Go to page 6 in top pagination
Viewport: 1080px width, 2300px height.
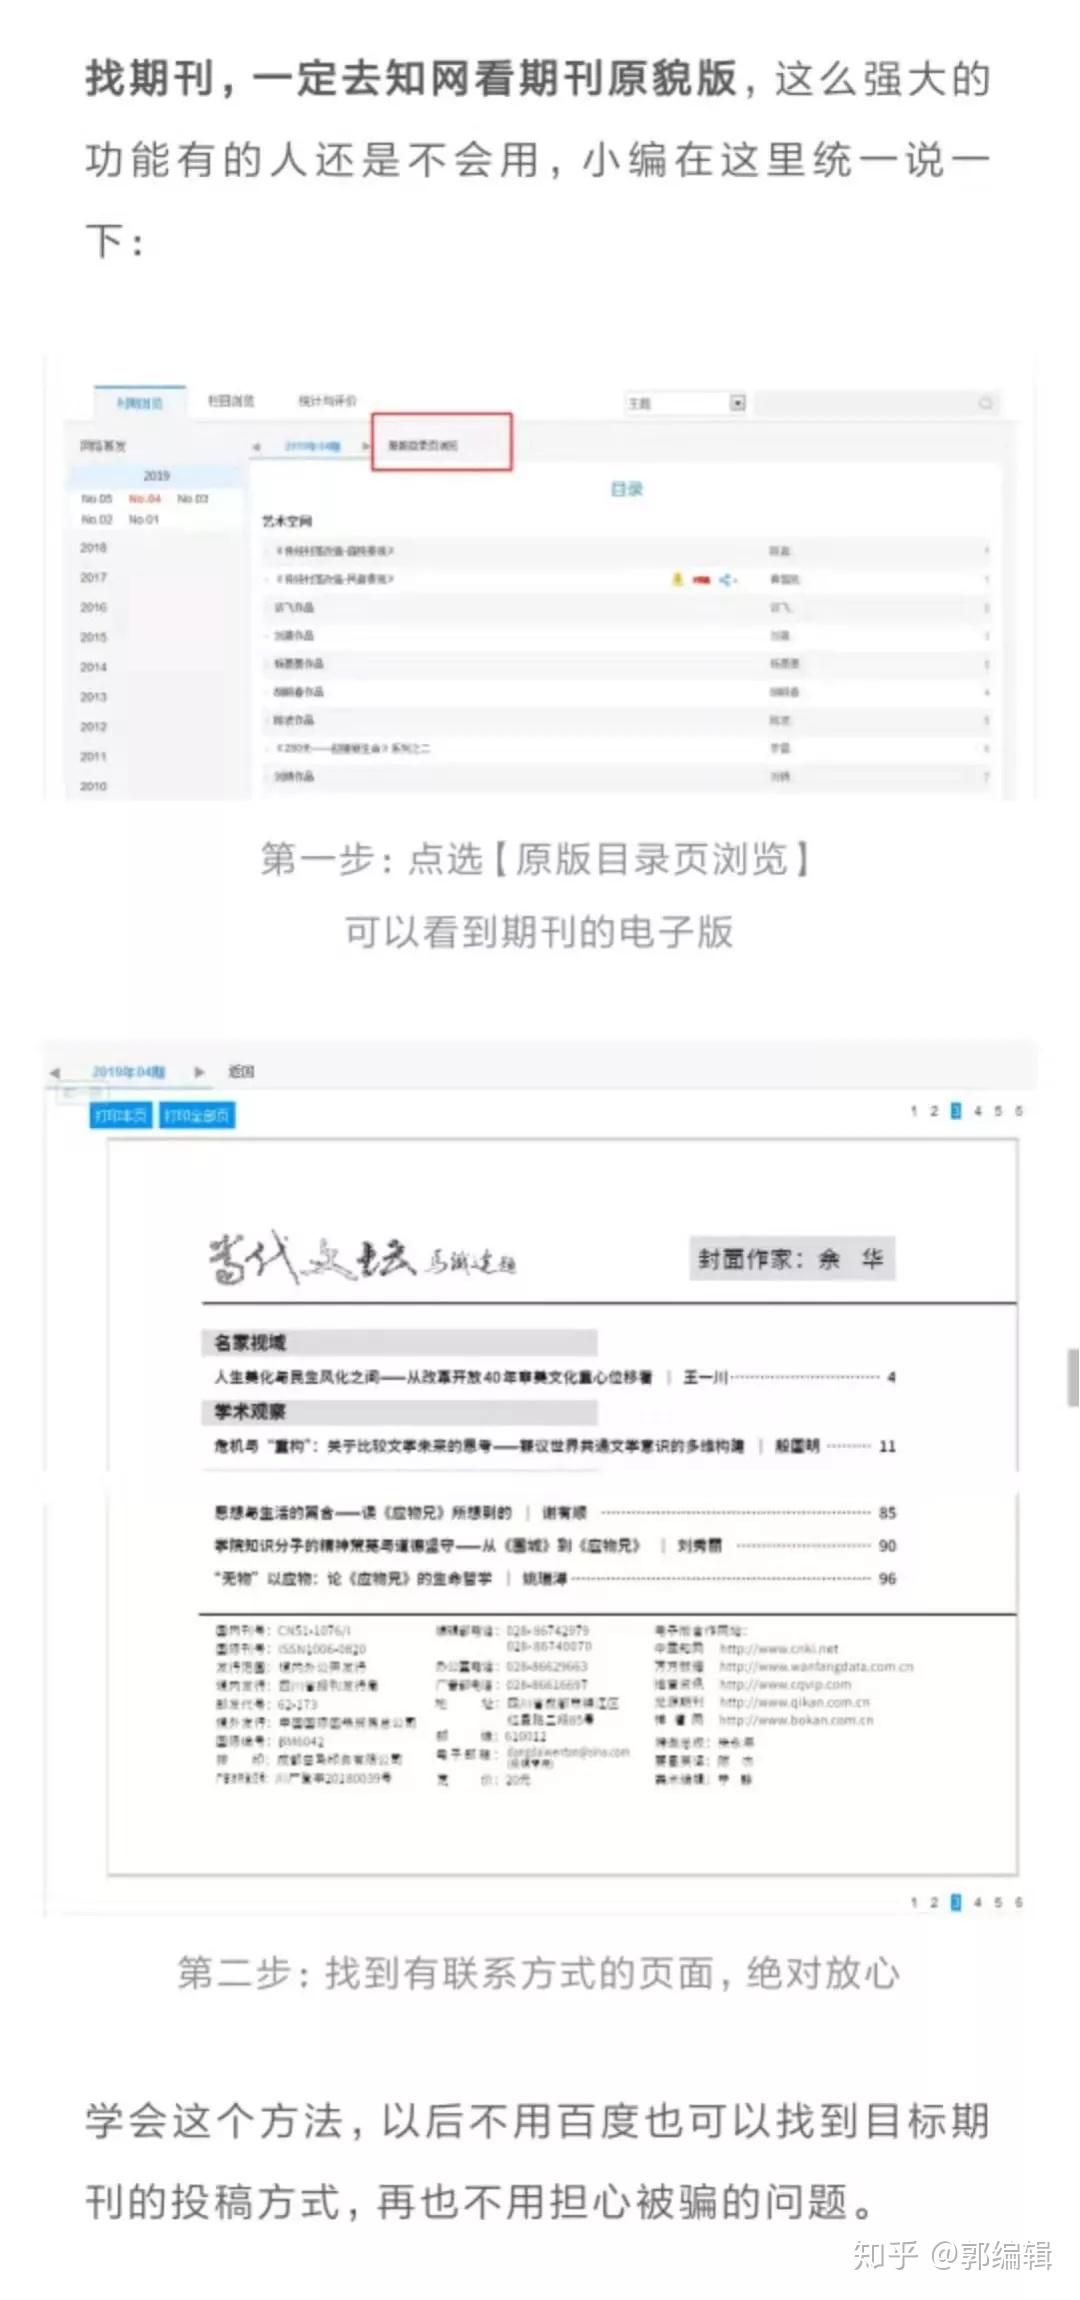(x=1018, y=1111)
